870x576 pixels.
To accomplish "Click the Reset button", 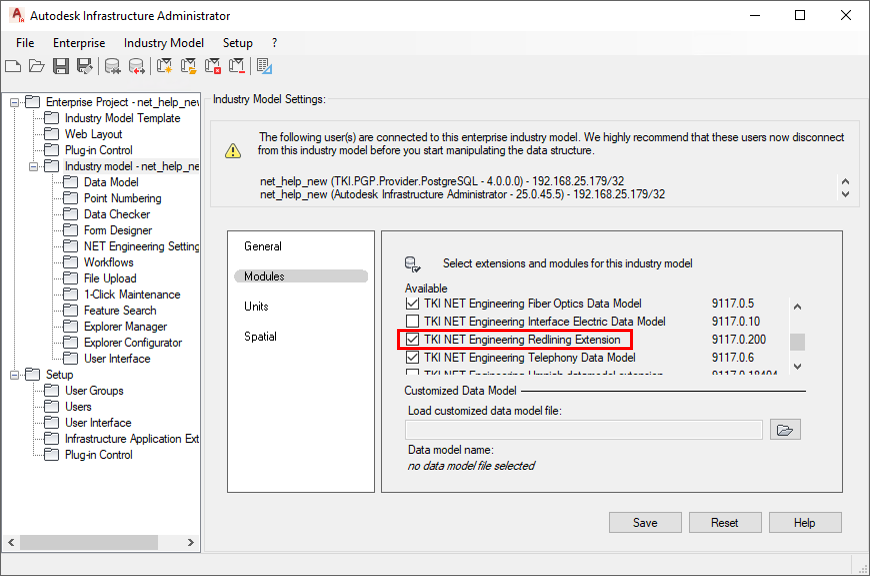I will point(725,523).
